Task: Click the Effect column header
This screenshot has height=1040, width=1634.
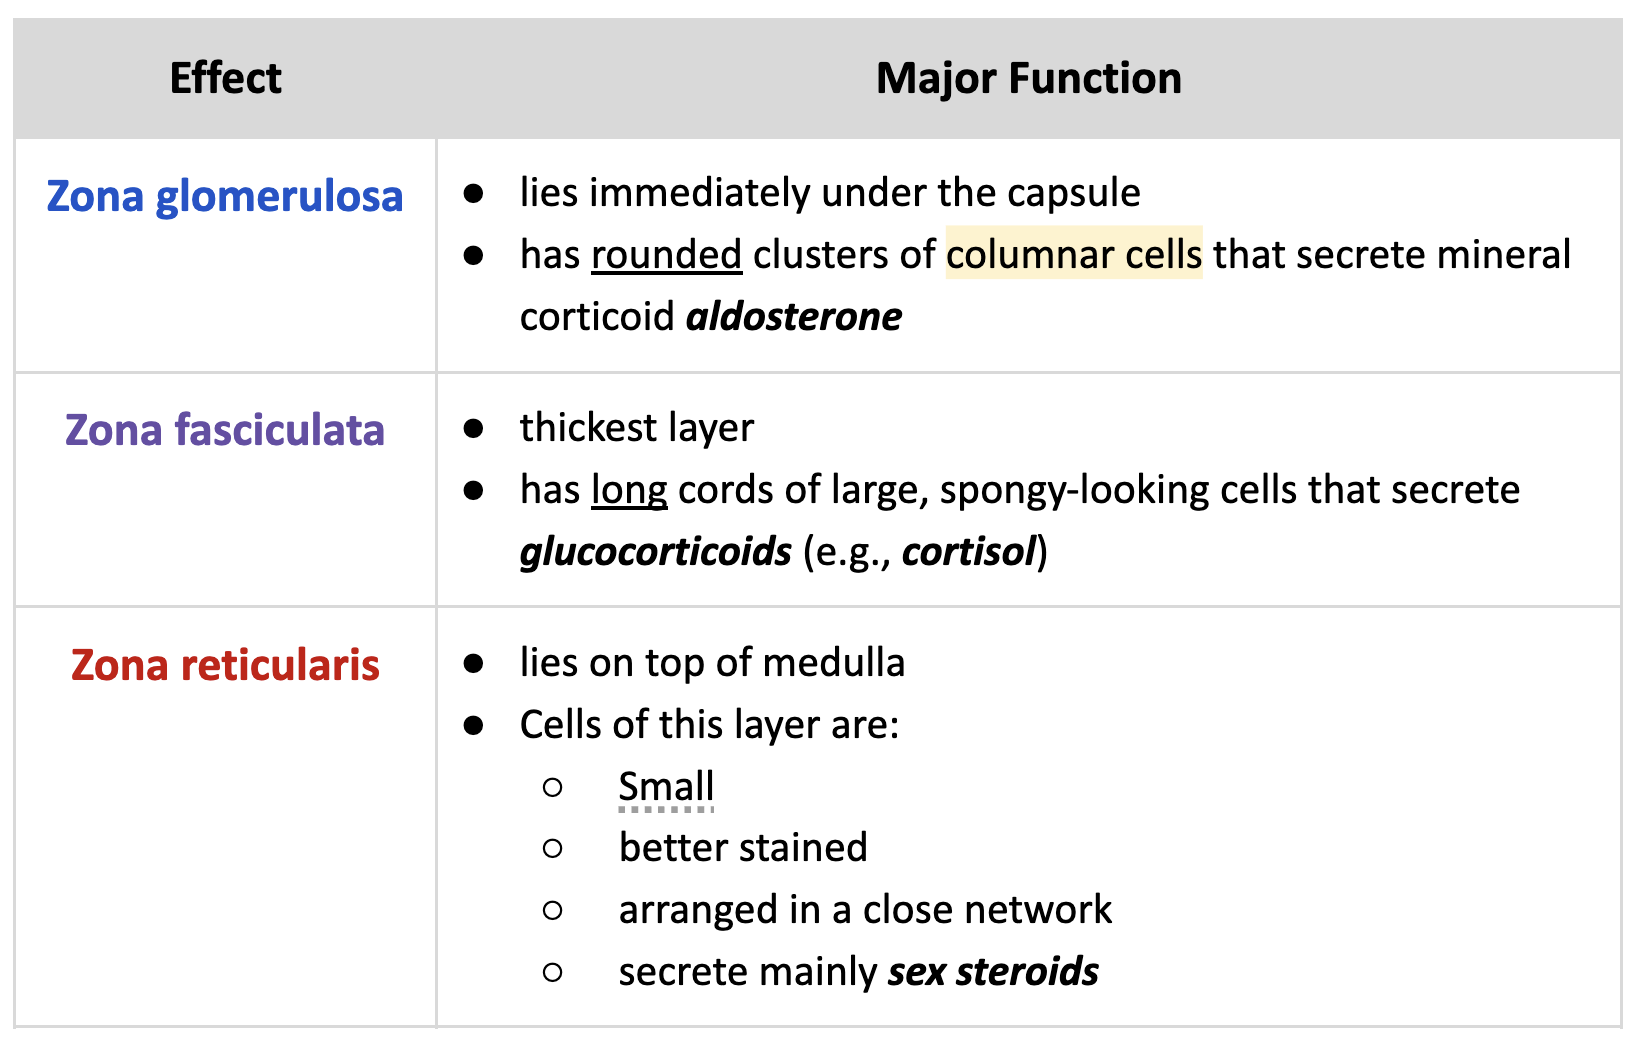Action: [225, 78]
